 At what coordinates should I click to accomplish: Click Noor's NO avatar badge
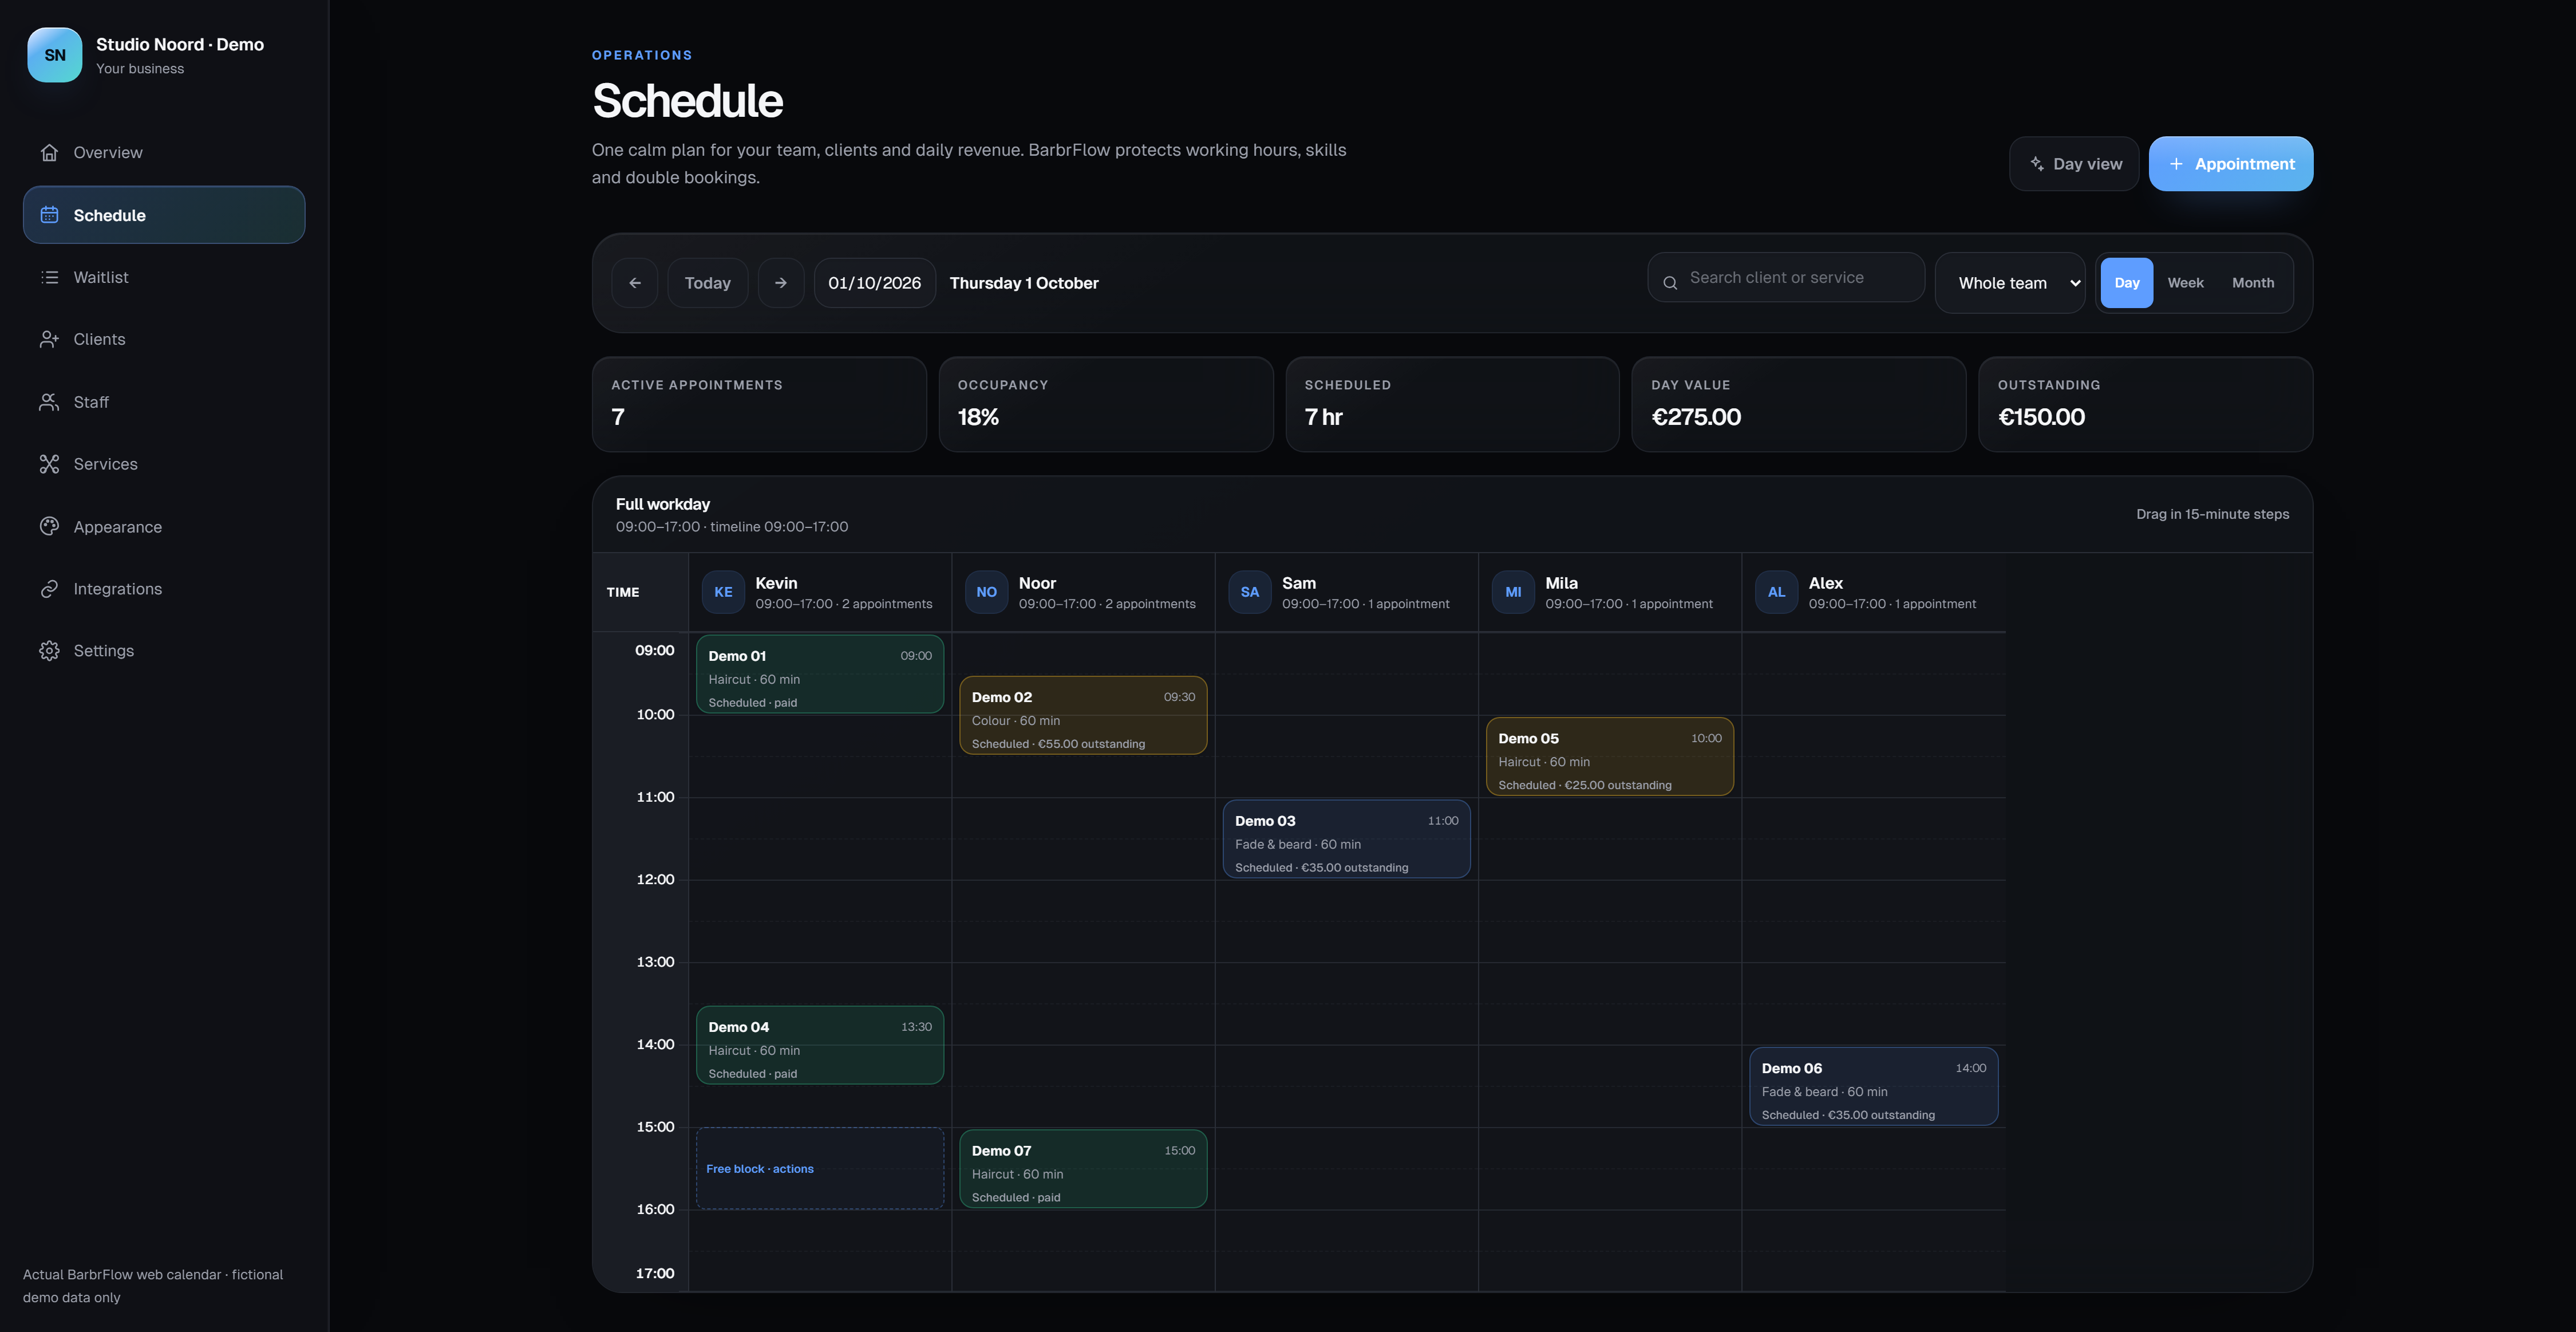986,592
